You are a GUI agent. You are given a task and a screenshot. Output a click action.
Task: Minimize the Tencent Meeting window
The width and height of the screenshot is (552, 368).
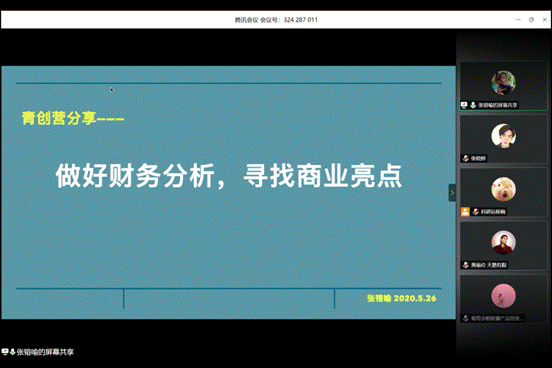[518, 20]
